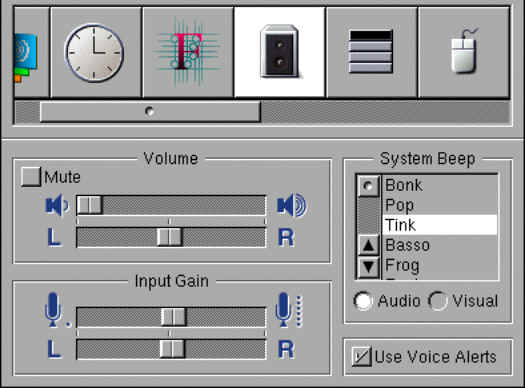This screenshot has width=525, height=388.
Task: Click the System Beep list down arrow
Action: coord(369,267)
